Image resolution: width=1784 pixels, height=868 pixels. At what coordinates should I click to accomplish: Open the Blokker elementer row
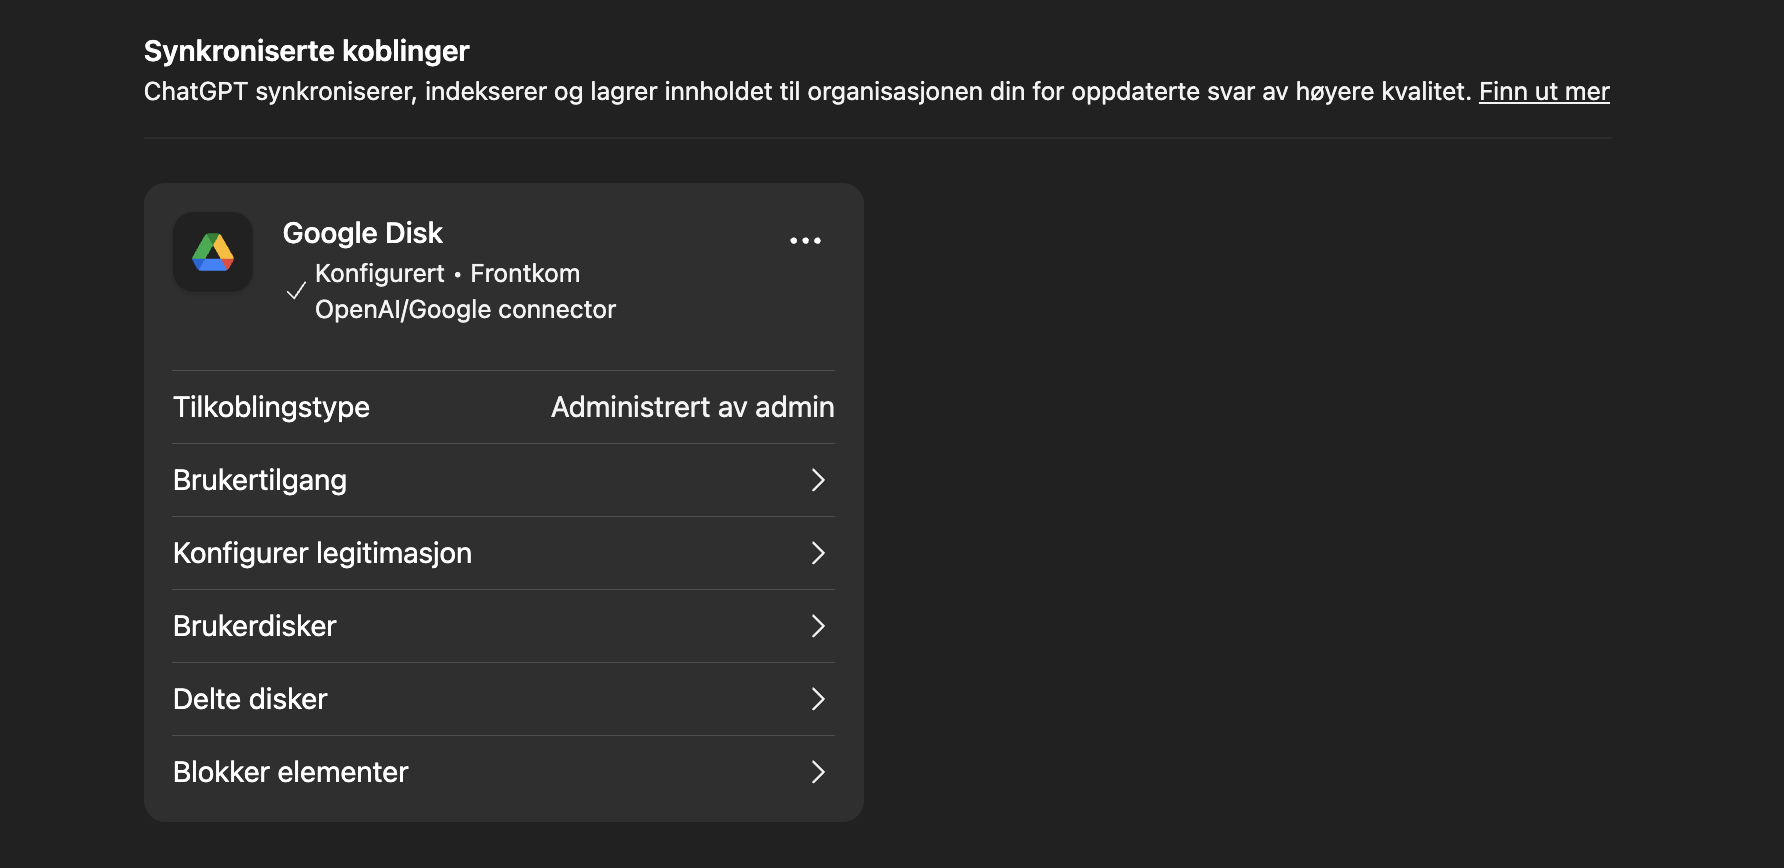coord(290,772)
